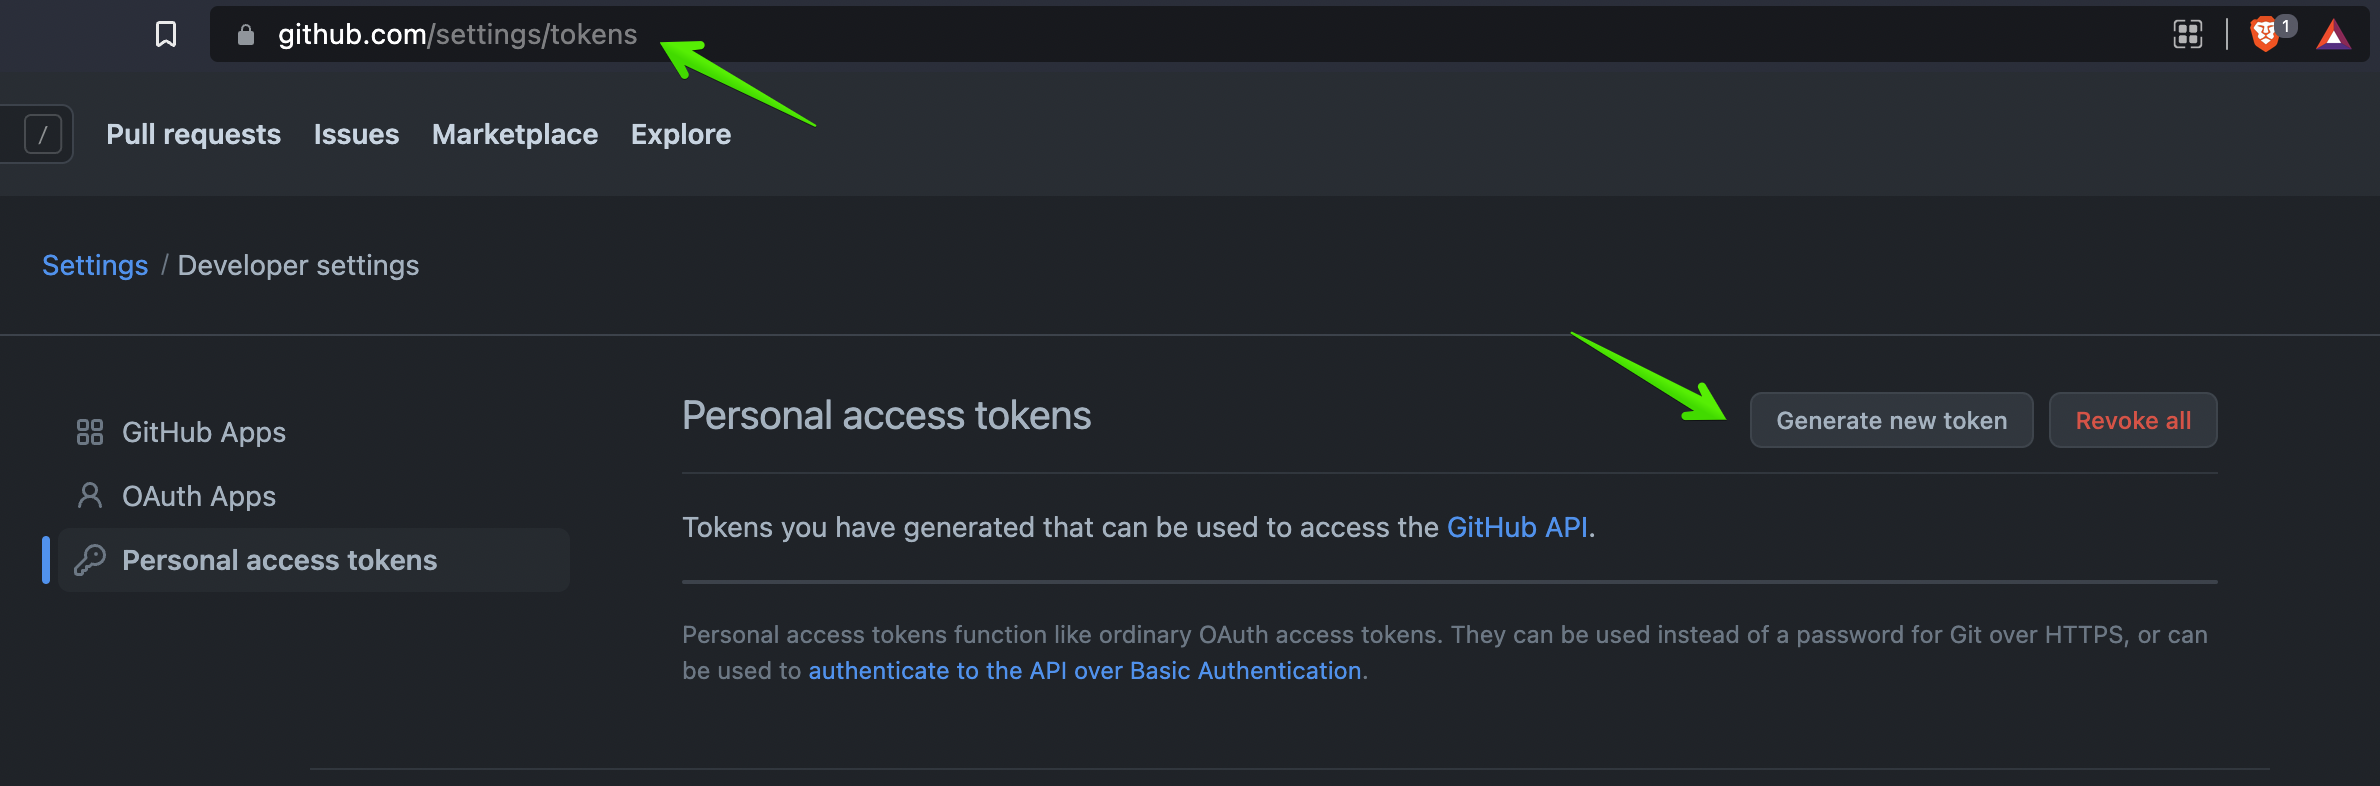Screen dimensions: 2380x786
Task: Click the padlock icon in the address bar
Action: tap(245, 33)
